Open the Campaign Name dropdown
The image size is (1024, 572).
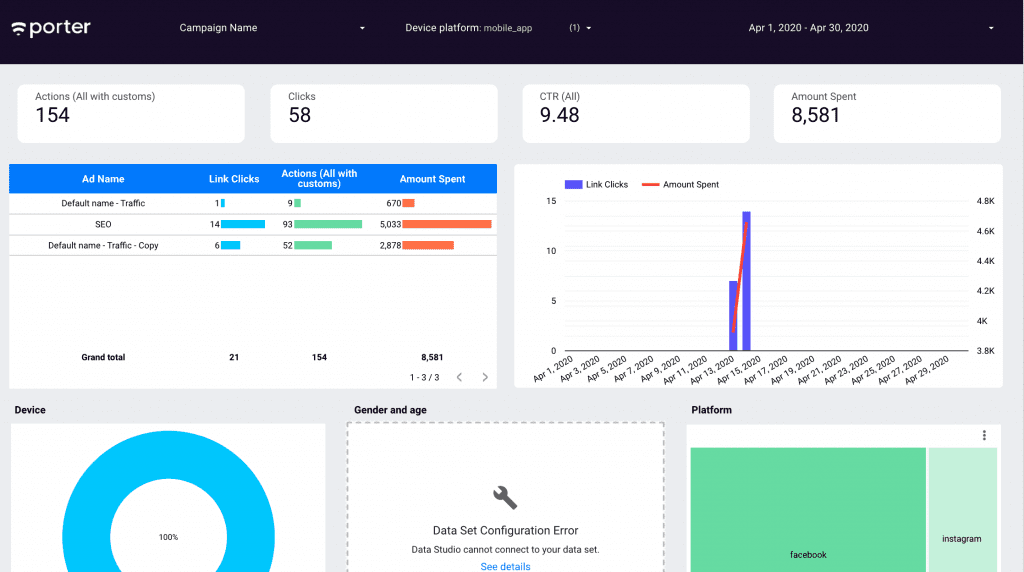click(x=272, y=28)
